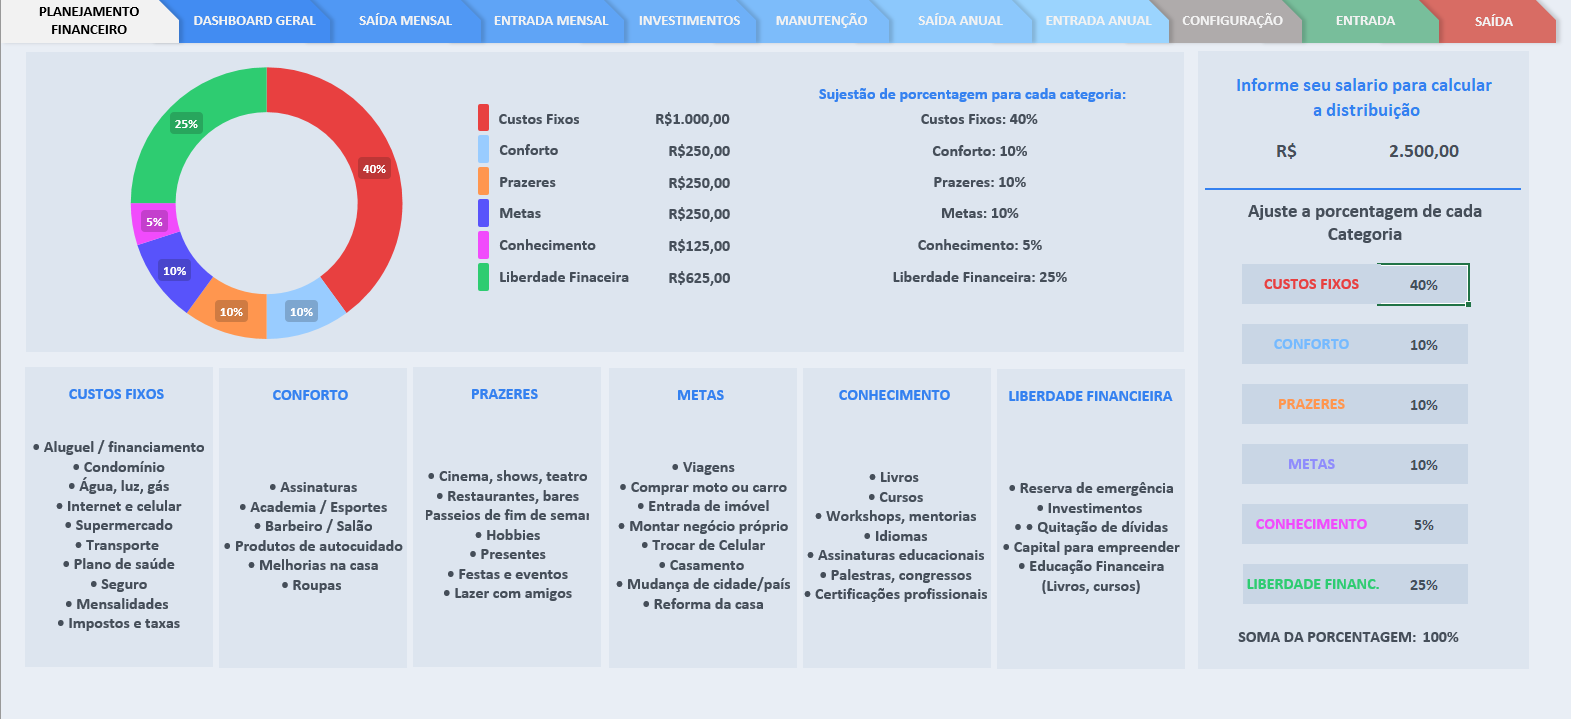1571x719 pixels.
Task: Click the magenta 5% donut chart segment
Action: pos(153,222)
